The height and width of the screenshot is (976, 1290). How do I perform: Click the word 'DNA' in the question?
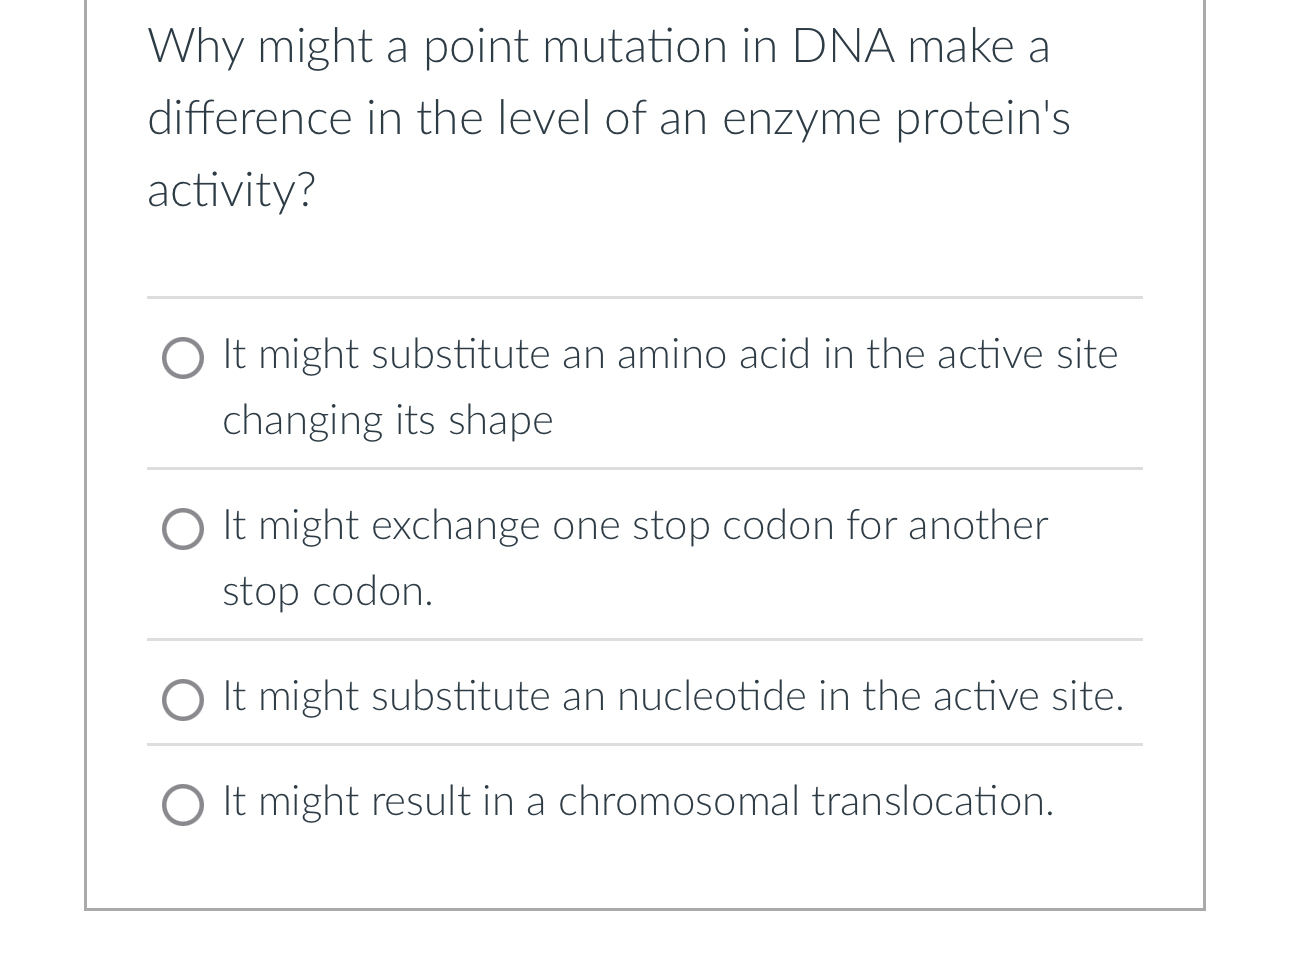(x=843, y=46)
